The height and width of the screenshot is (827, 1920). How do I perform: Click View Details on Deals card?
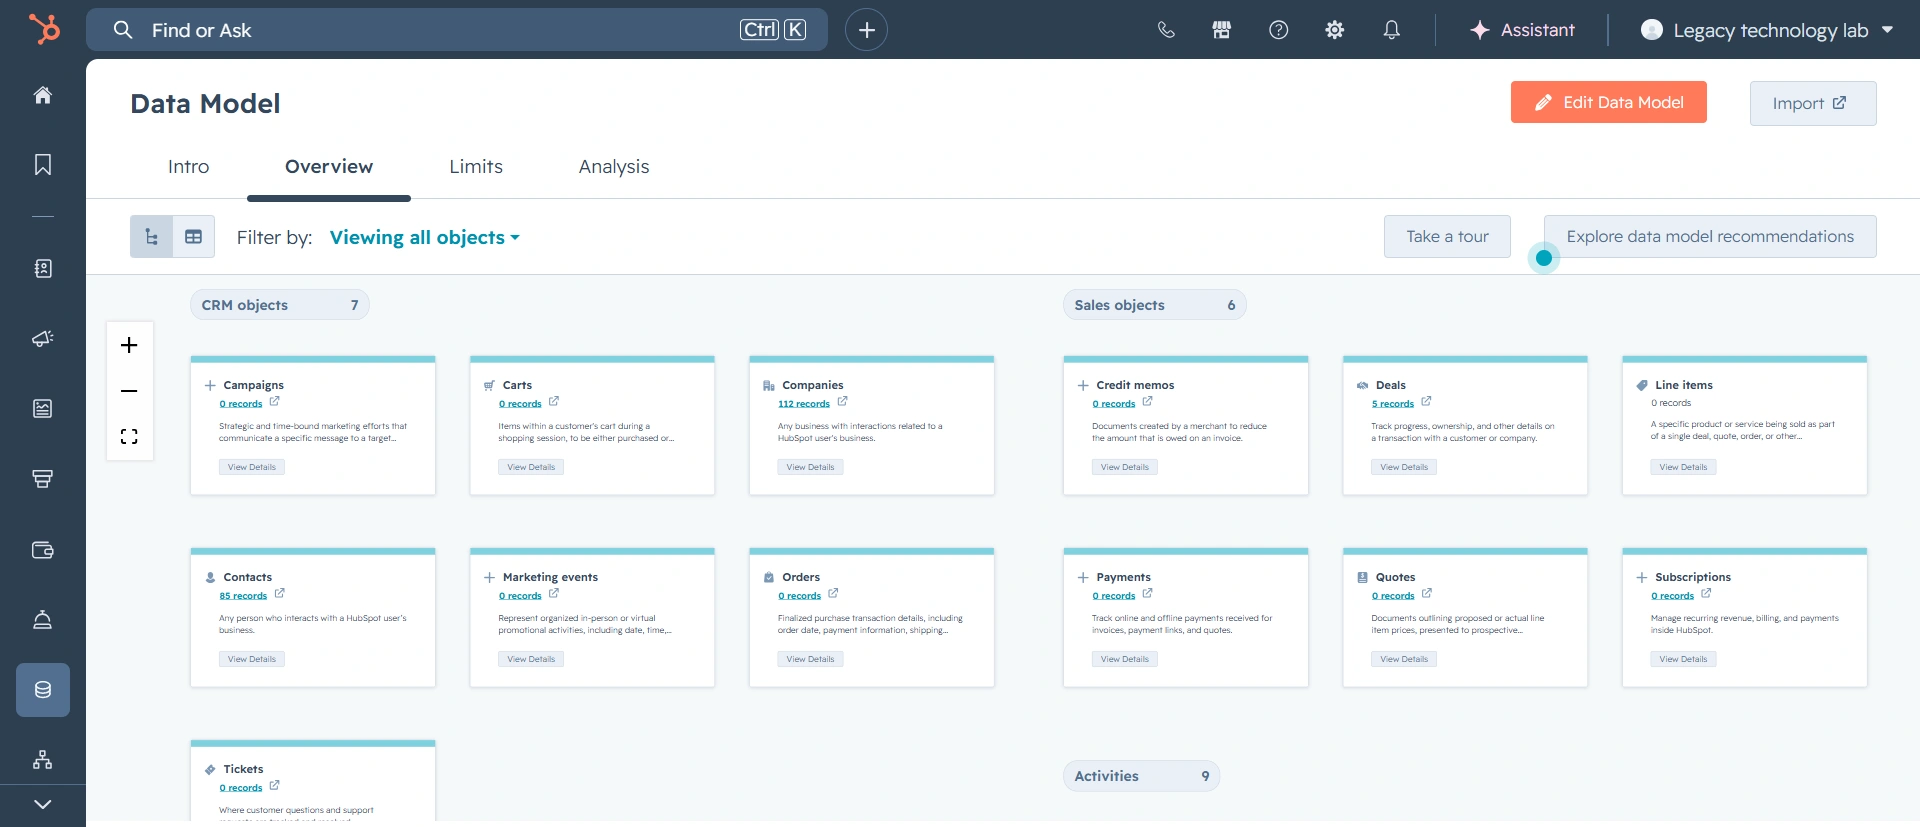point(1404,467)
